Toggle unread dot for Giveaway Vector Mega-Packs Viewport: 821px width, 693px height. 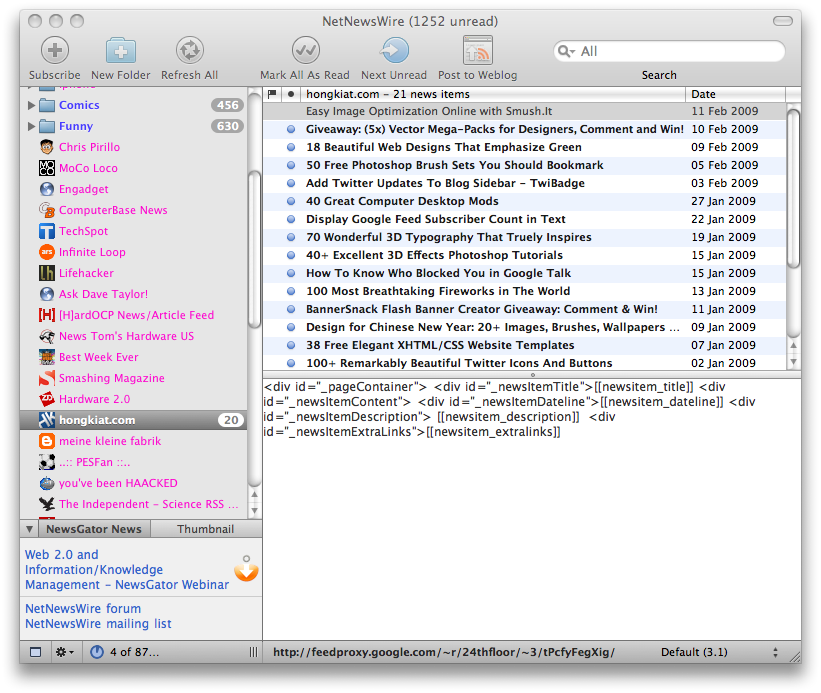[291, 129]
